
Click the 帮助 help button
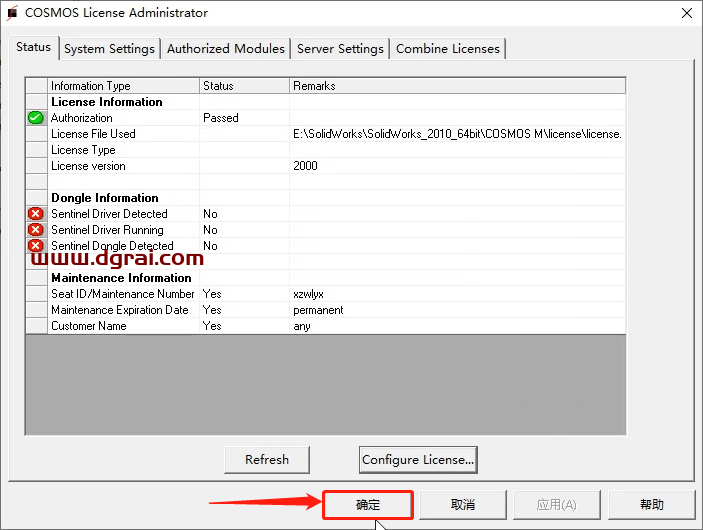point(651,505)
